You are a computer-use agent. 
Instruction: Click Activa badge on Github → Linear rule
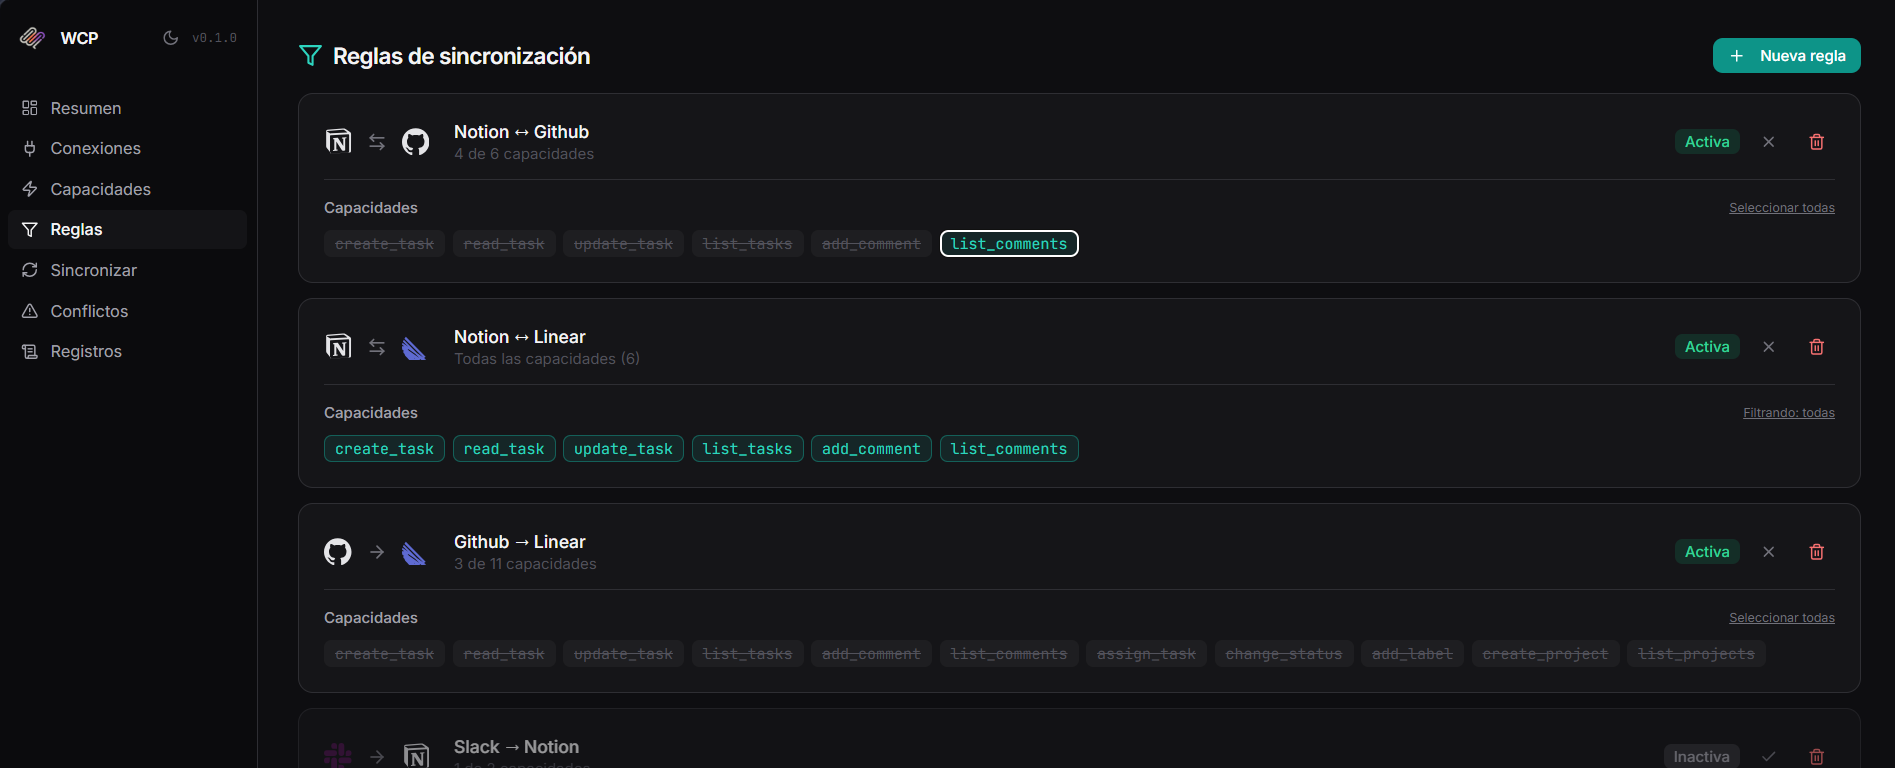coord(1707,552)
